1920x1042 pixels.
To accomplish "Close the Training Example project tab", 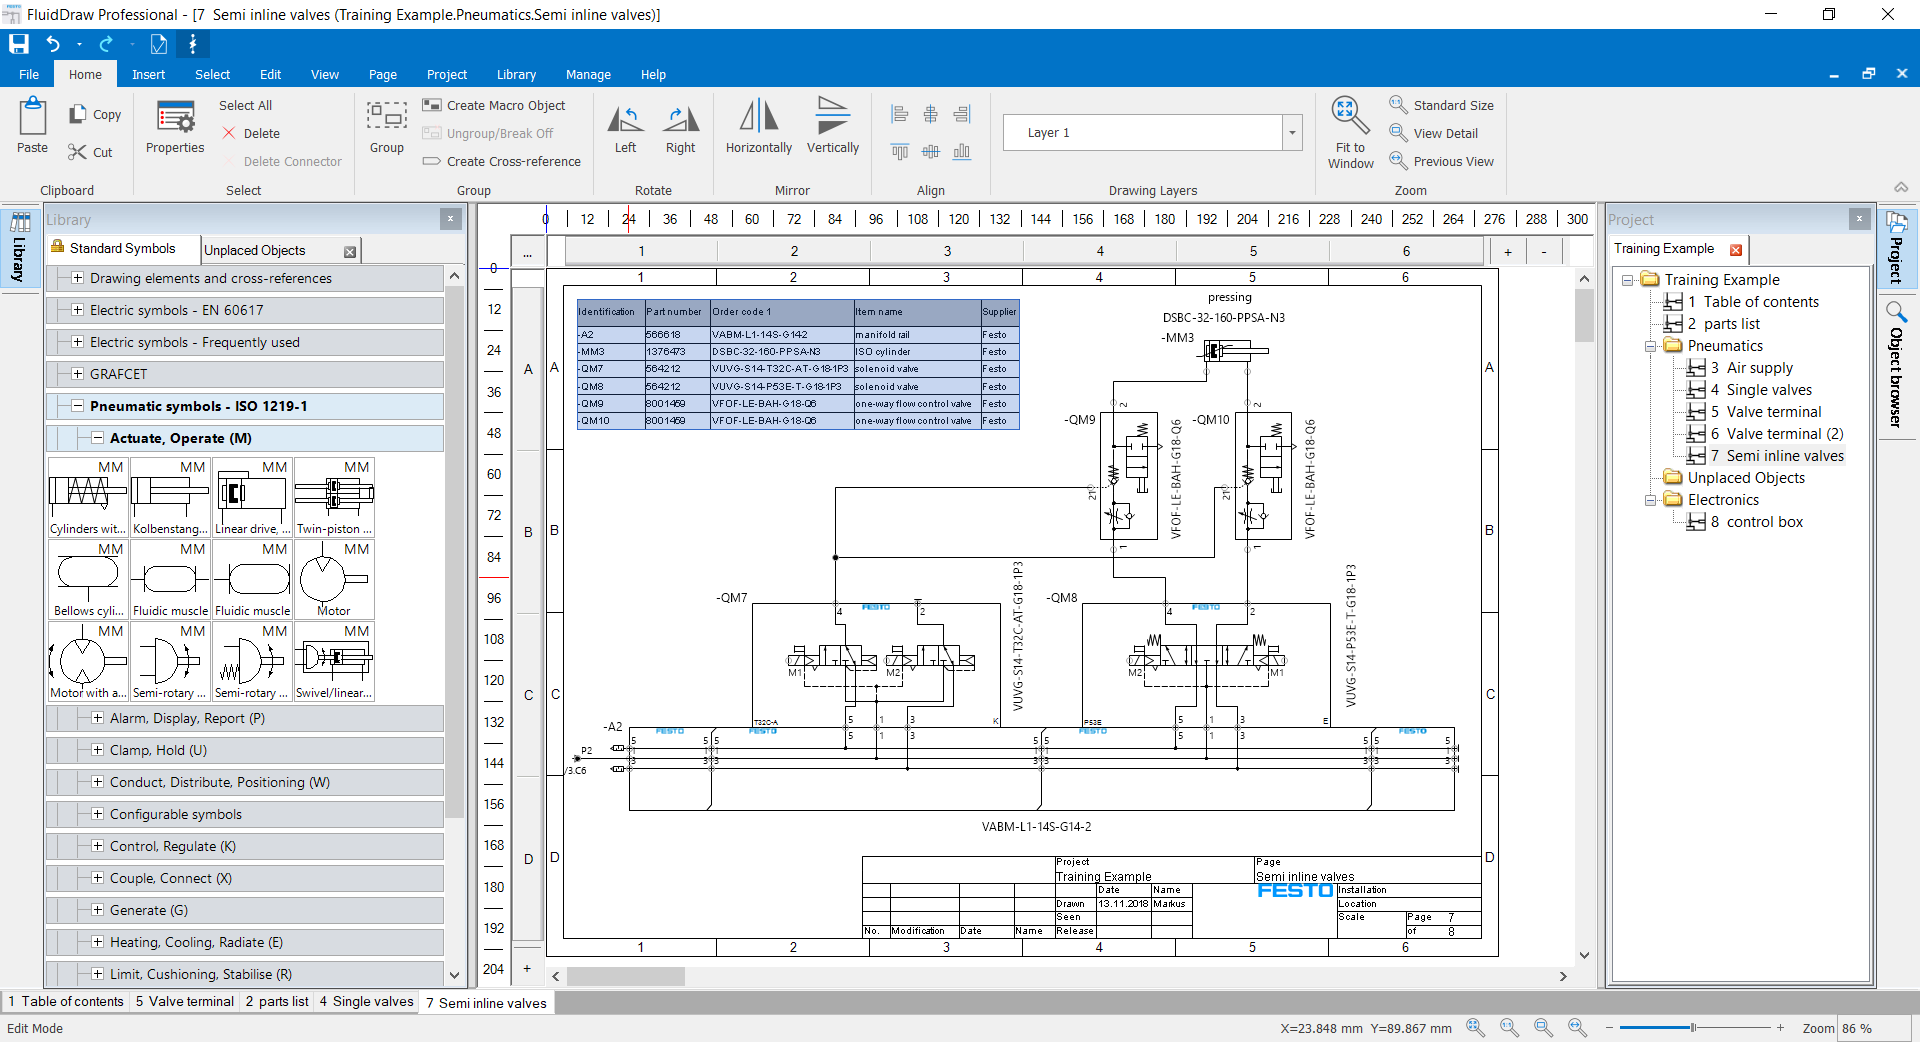I will click(1736, 249).
